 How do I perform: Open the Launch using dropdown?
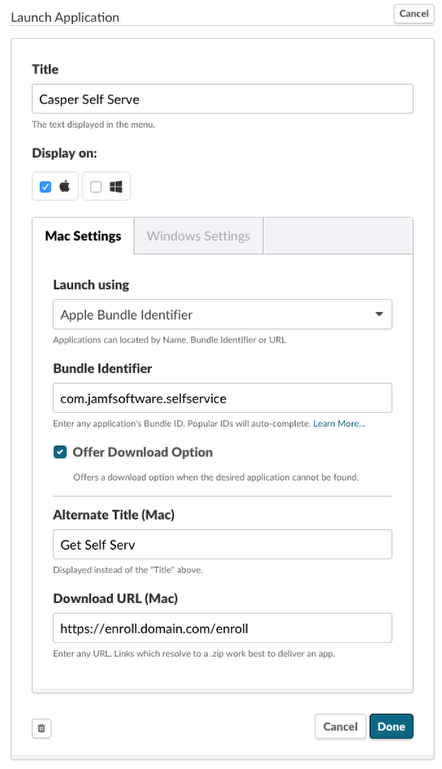(x=222, y=314)
